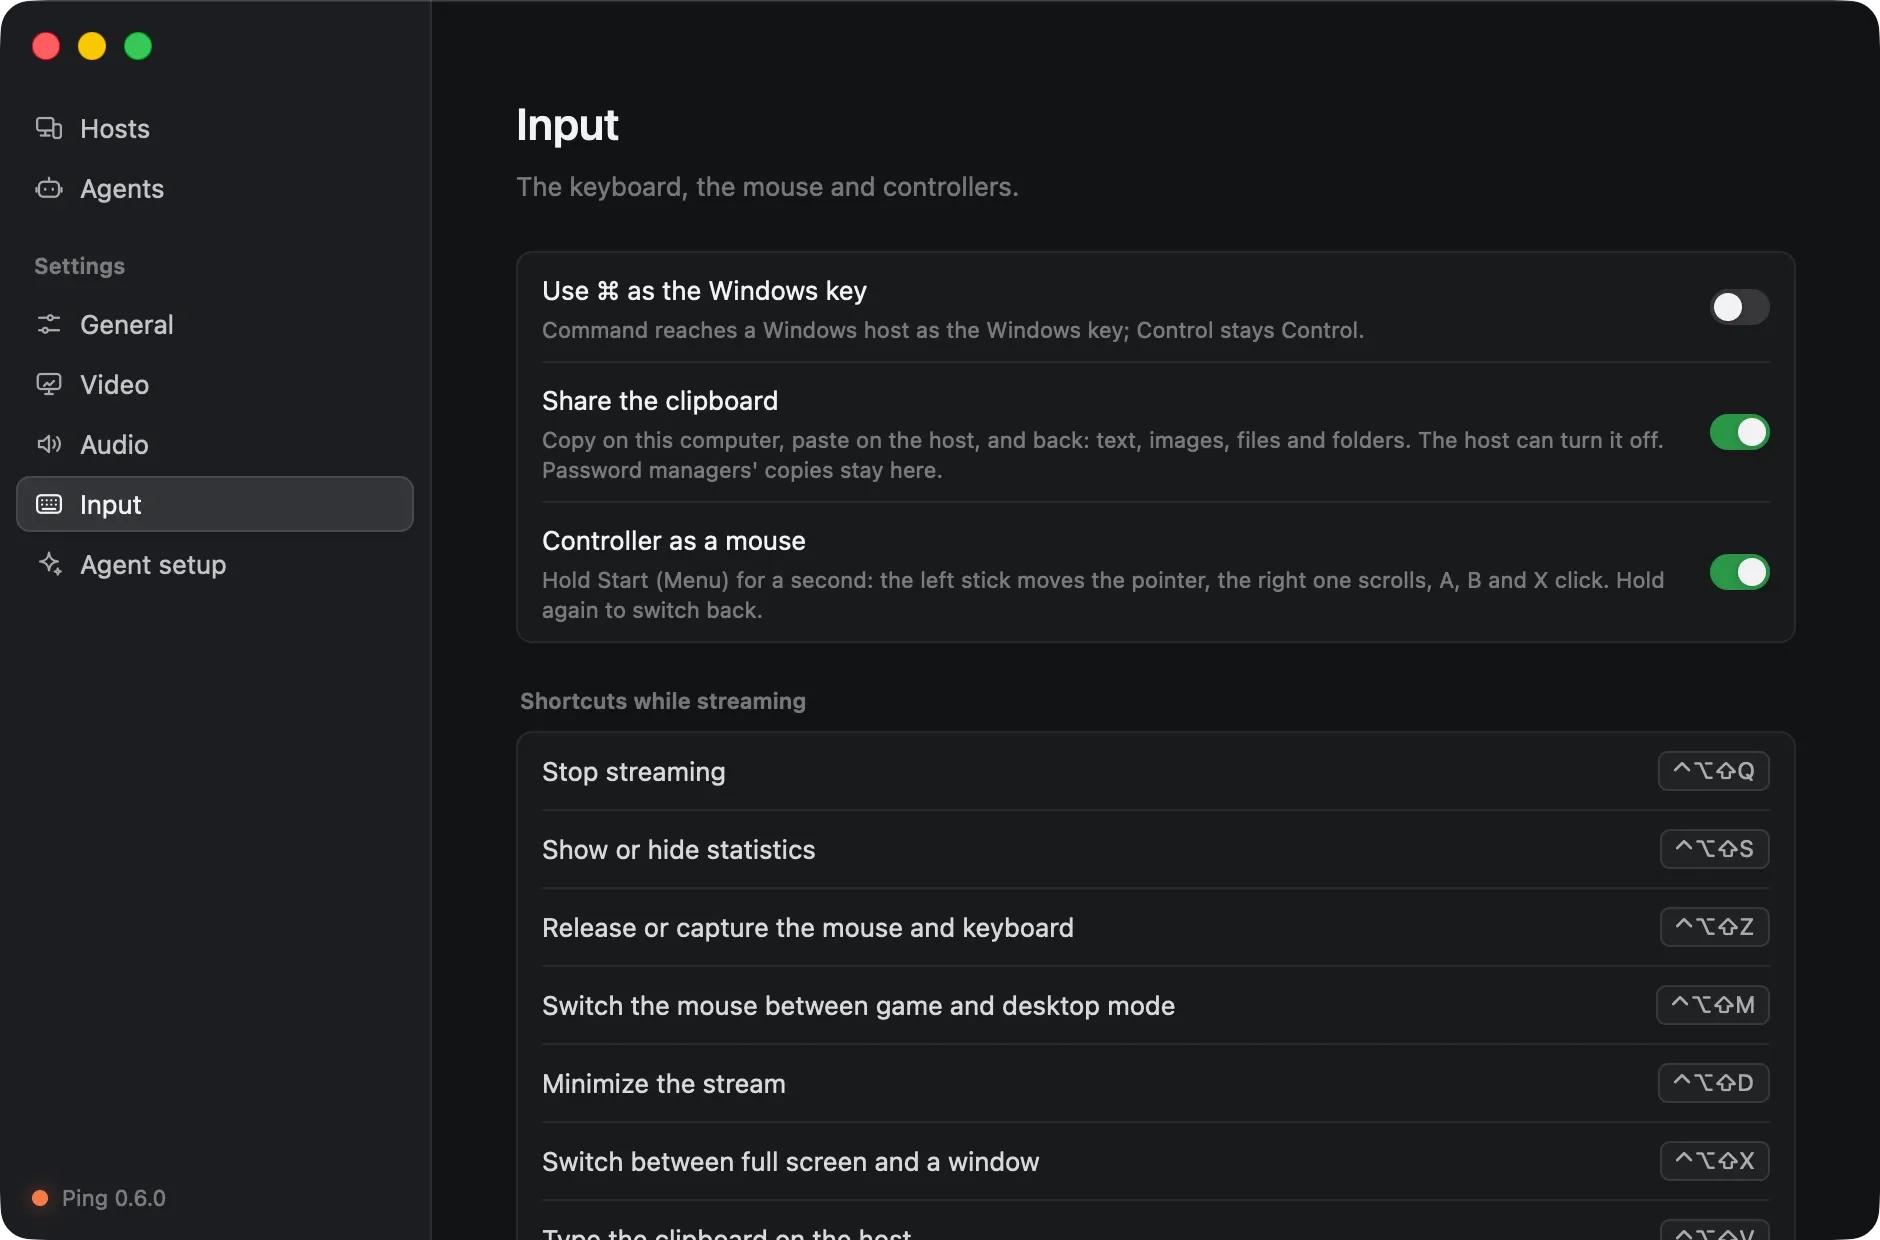This screenshot has width=1880, height=1240.
Task: Open Audio settings
Action: click(215, 444)
